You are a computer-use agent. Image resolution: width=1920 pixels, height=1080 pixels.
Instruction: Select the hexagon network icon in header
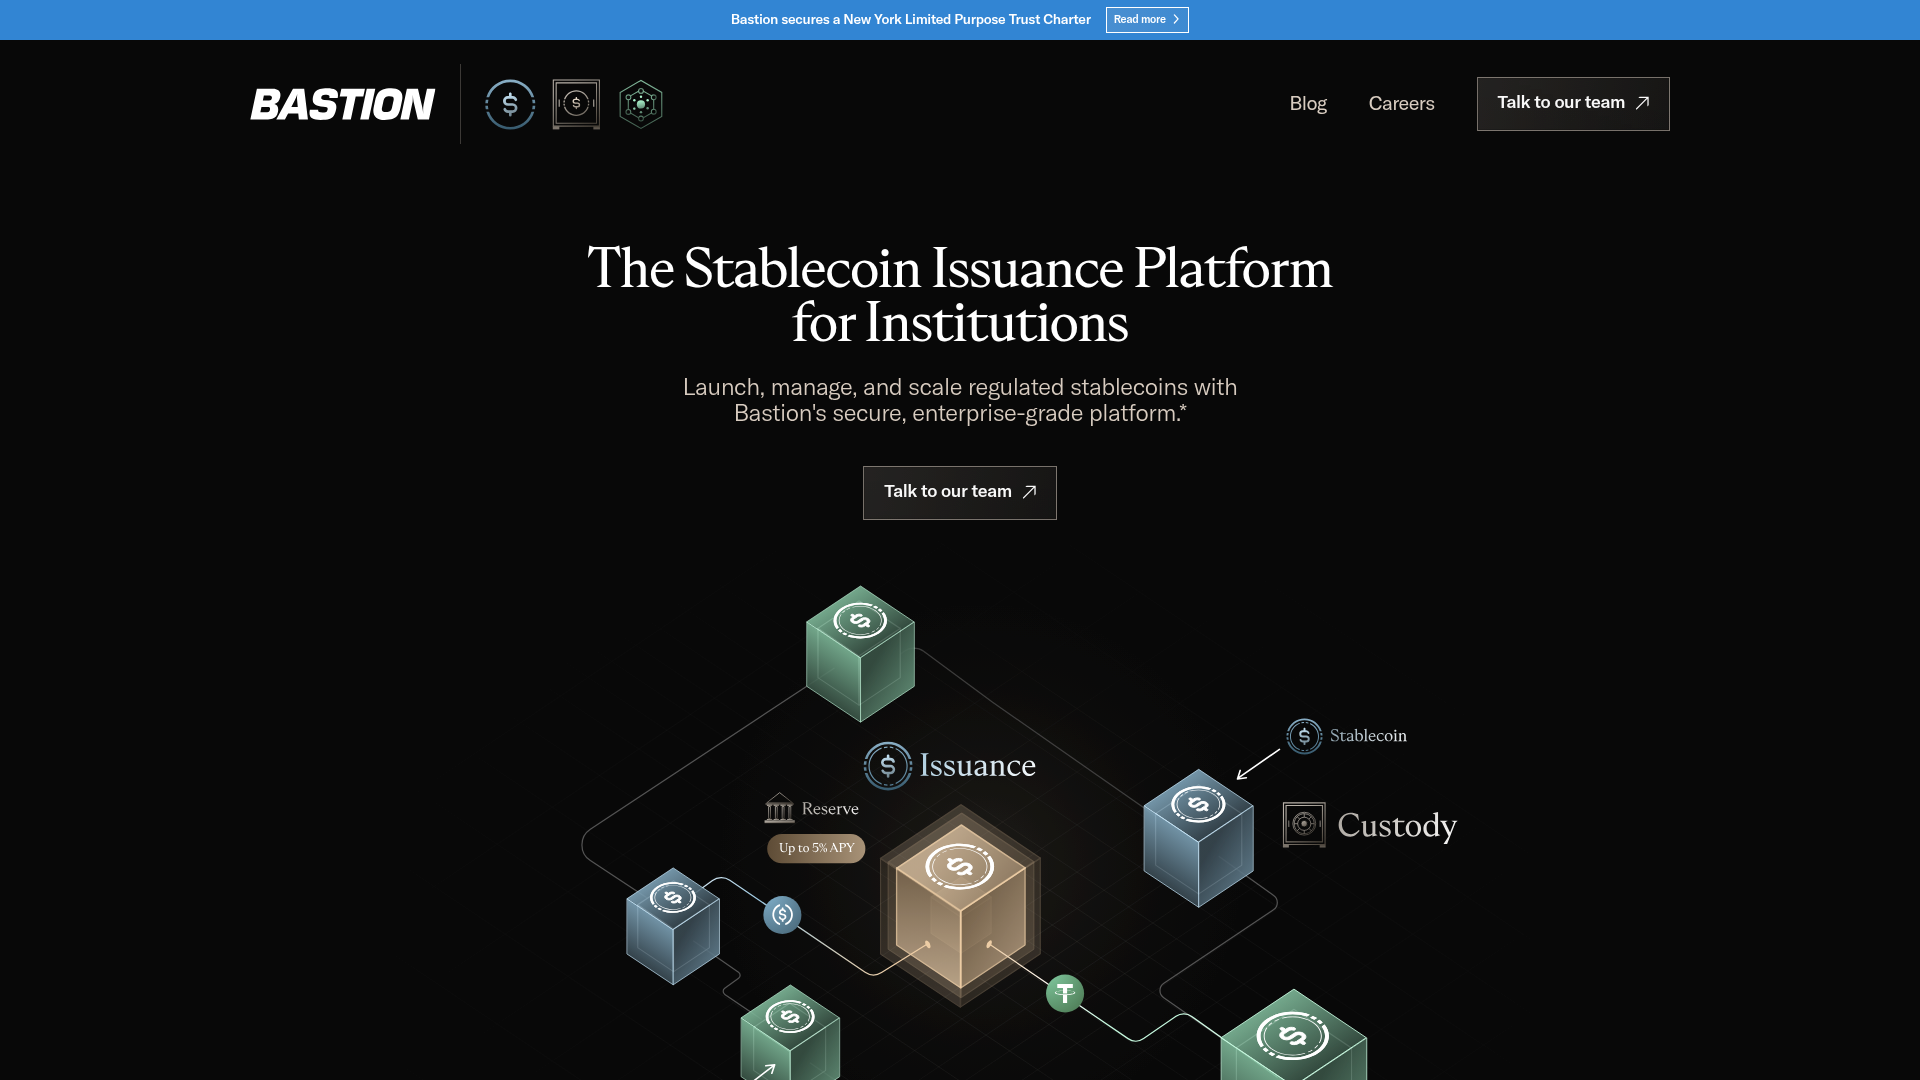coord(641,104)
